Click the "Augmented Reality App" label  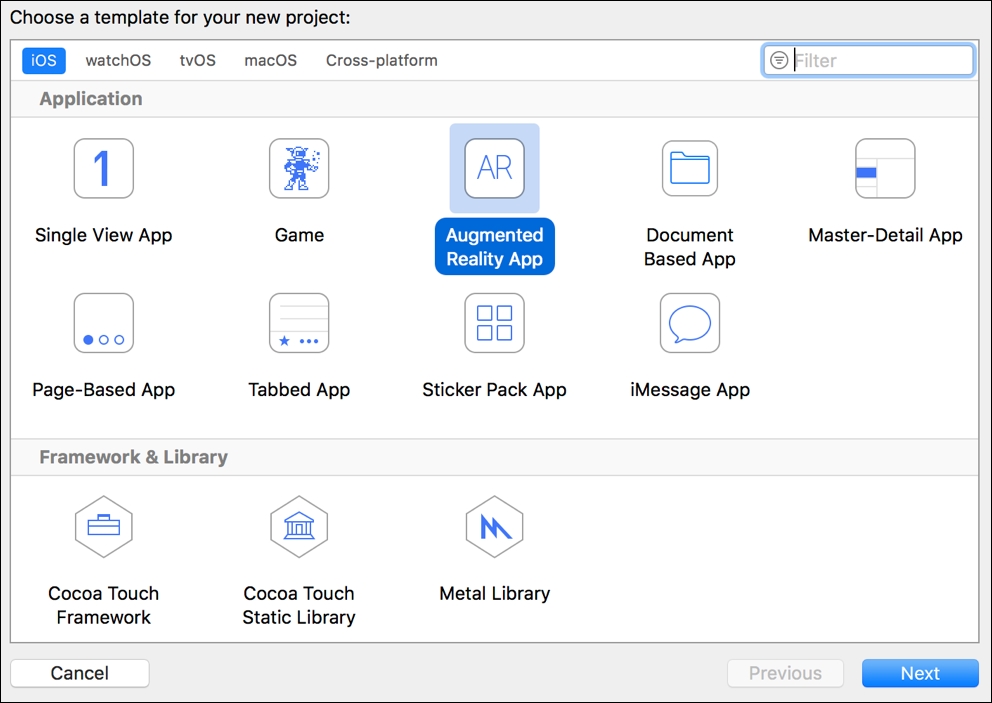click(495, 247)
